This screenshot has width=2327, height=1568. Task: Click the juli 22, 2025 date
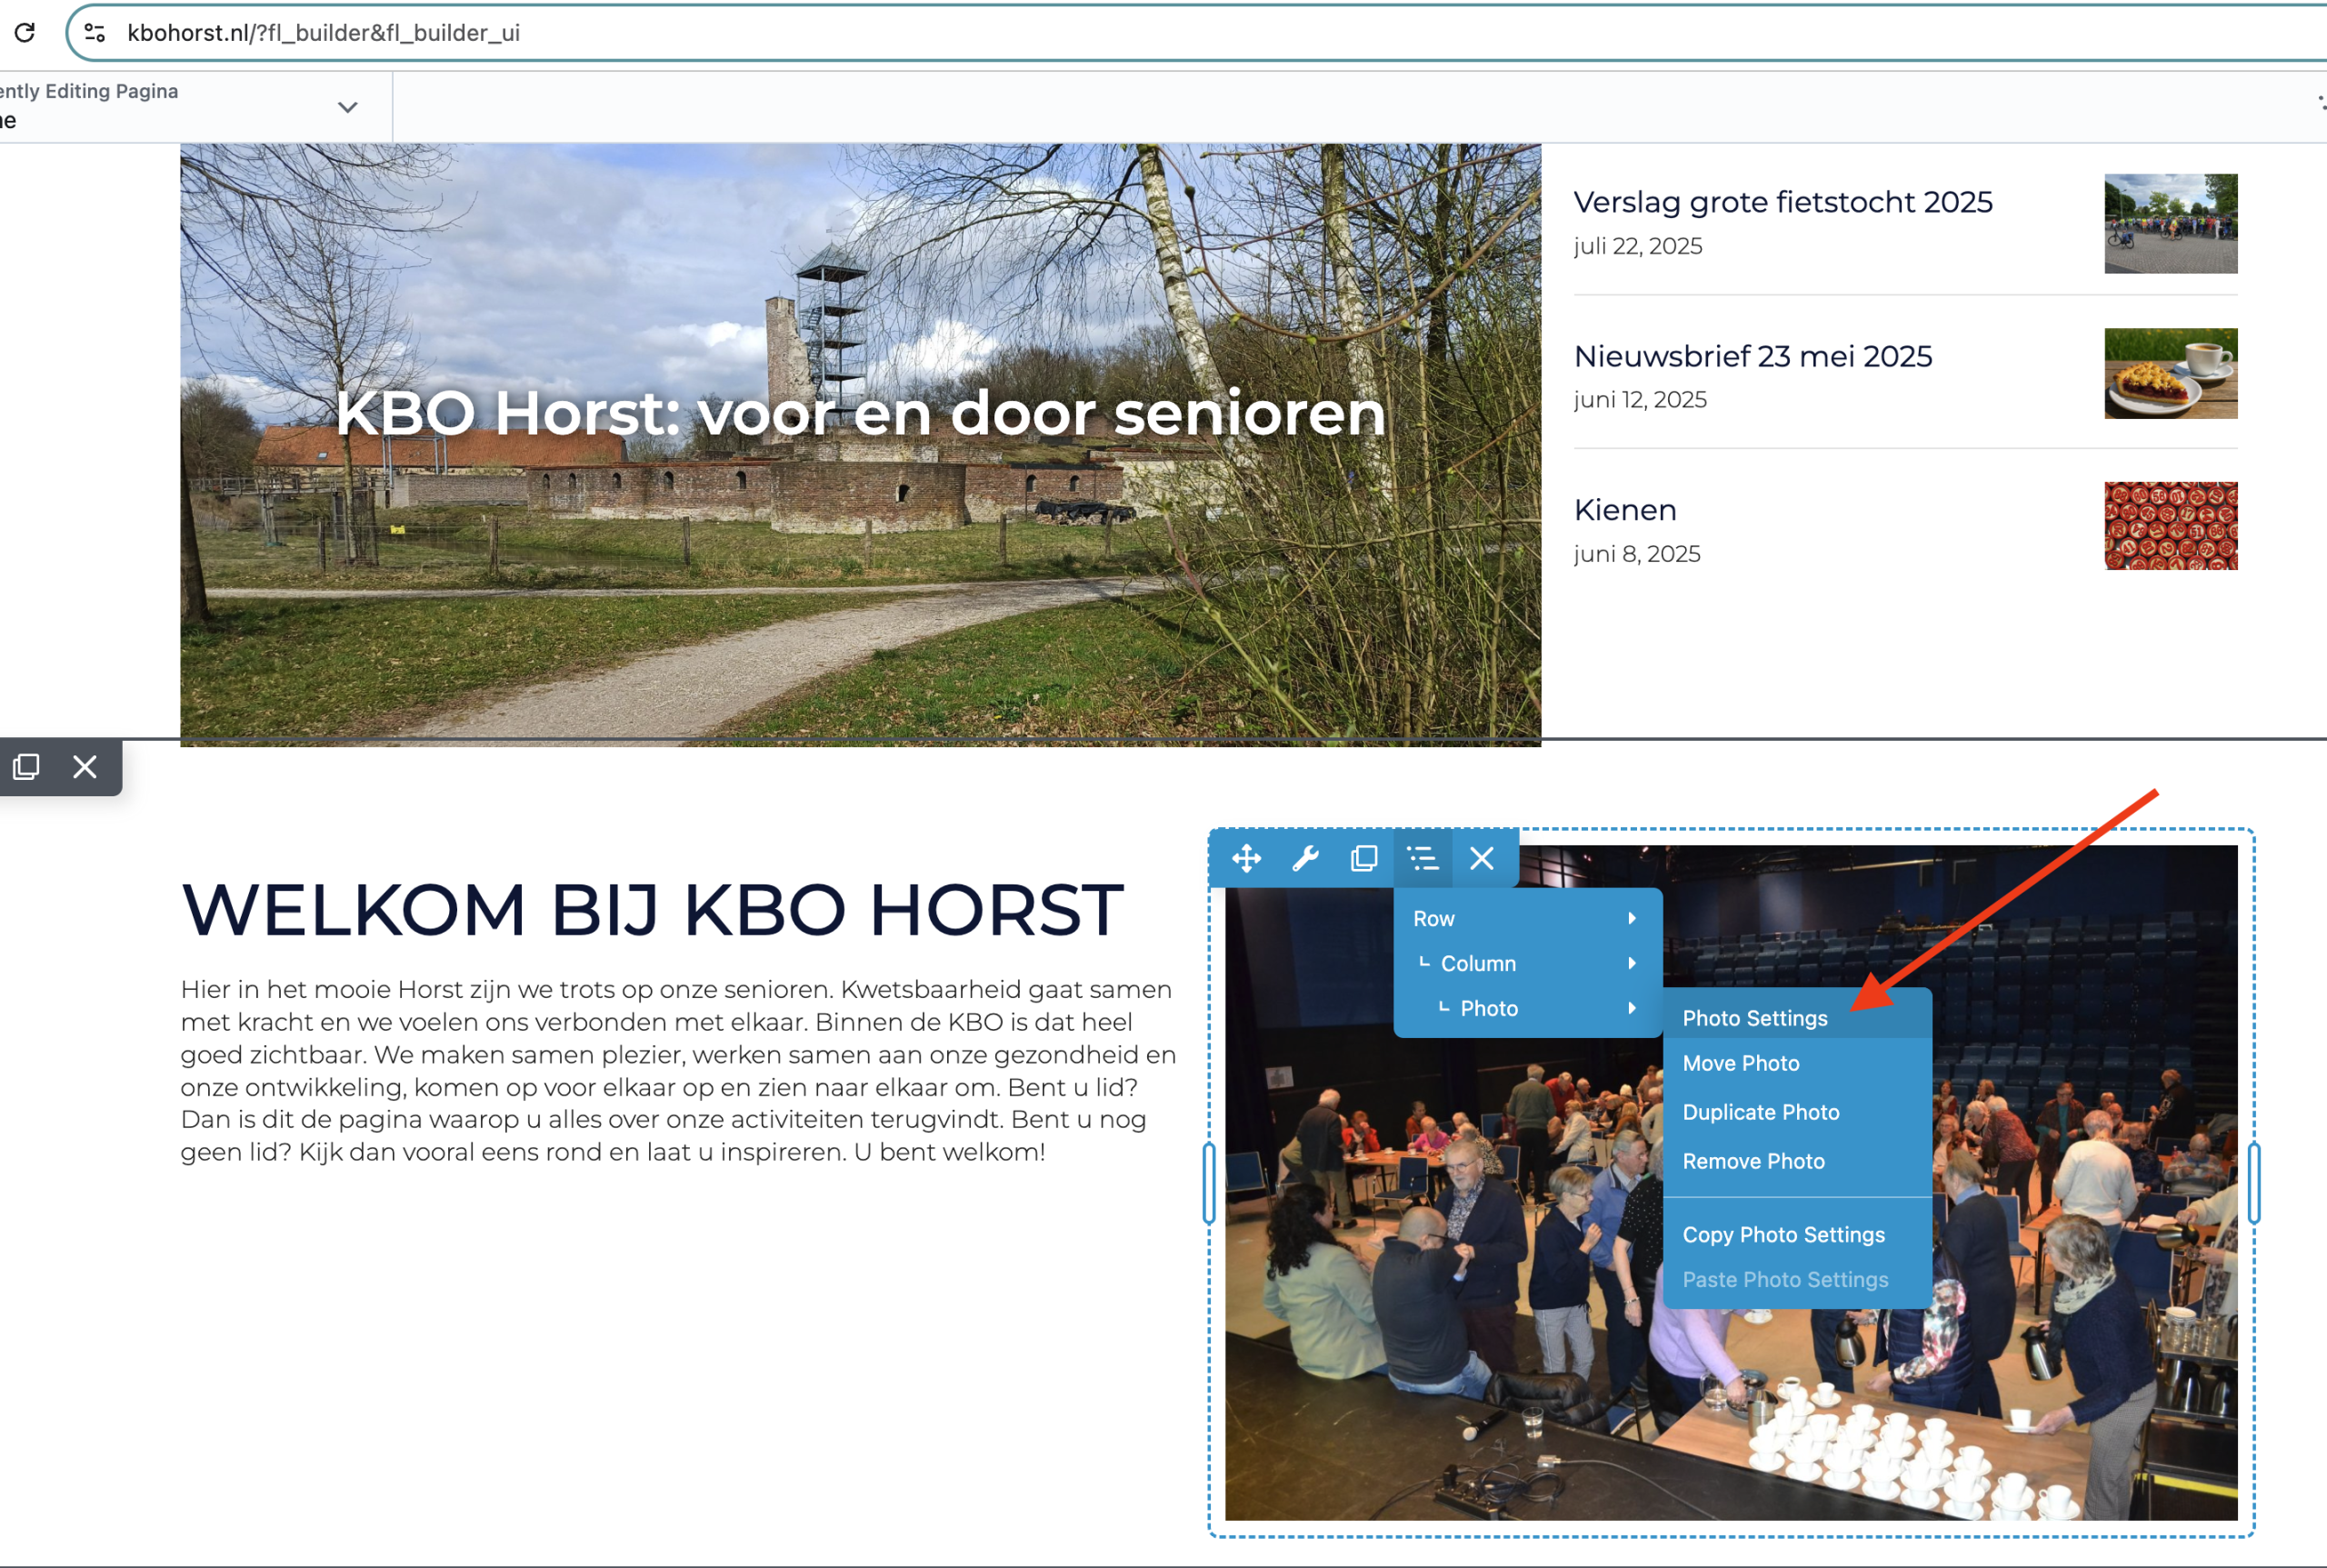1638,246
